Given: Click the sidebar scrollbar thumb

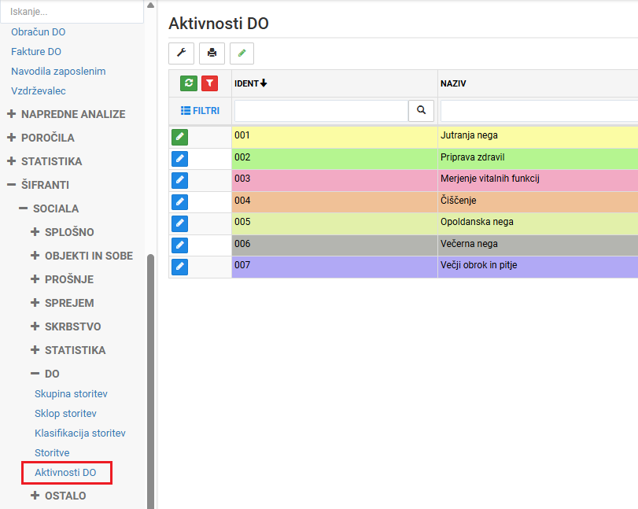Looking at the screenshot, I should tap(151, 381).
